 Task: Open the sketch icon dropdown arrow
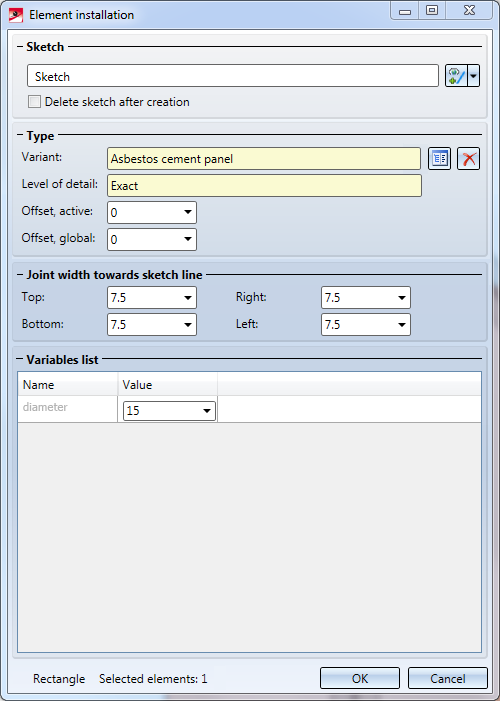coord(474,76)
